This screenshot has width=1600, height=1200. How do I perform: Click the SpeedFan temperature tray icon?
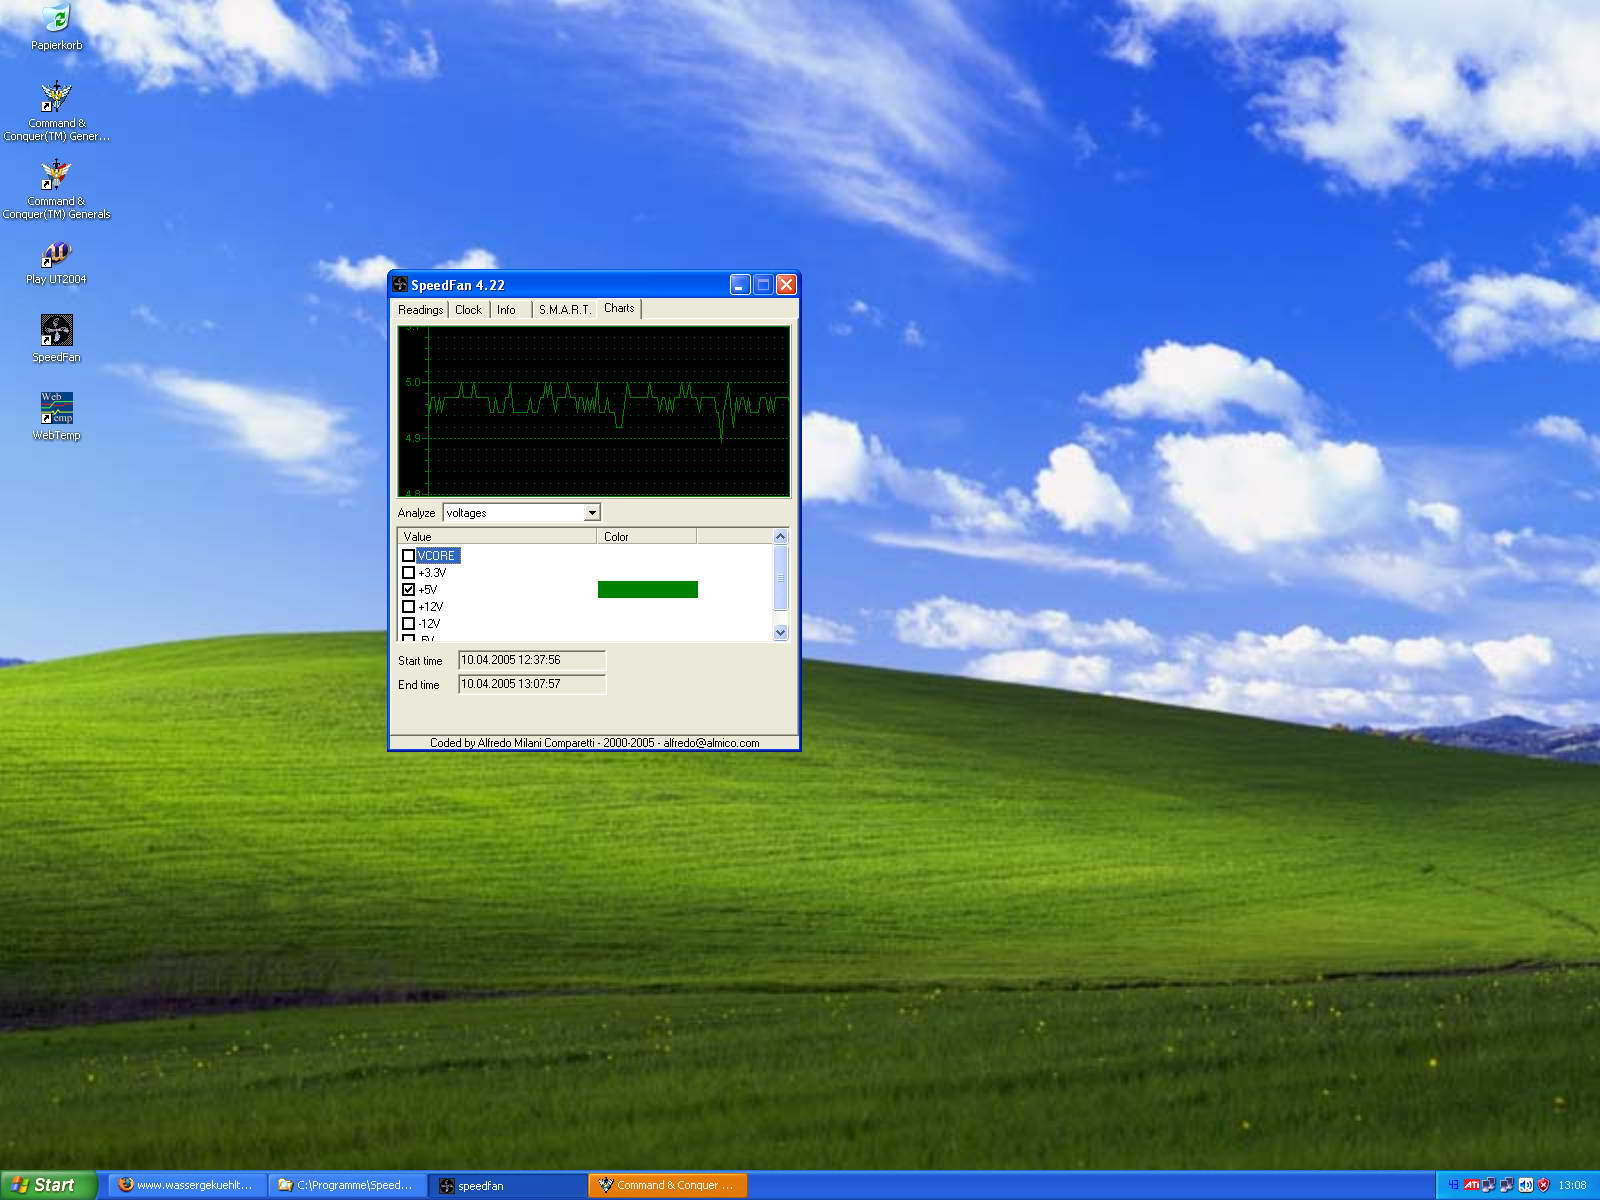[x=1453, y=1185]
